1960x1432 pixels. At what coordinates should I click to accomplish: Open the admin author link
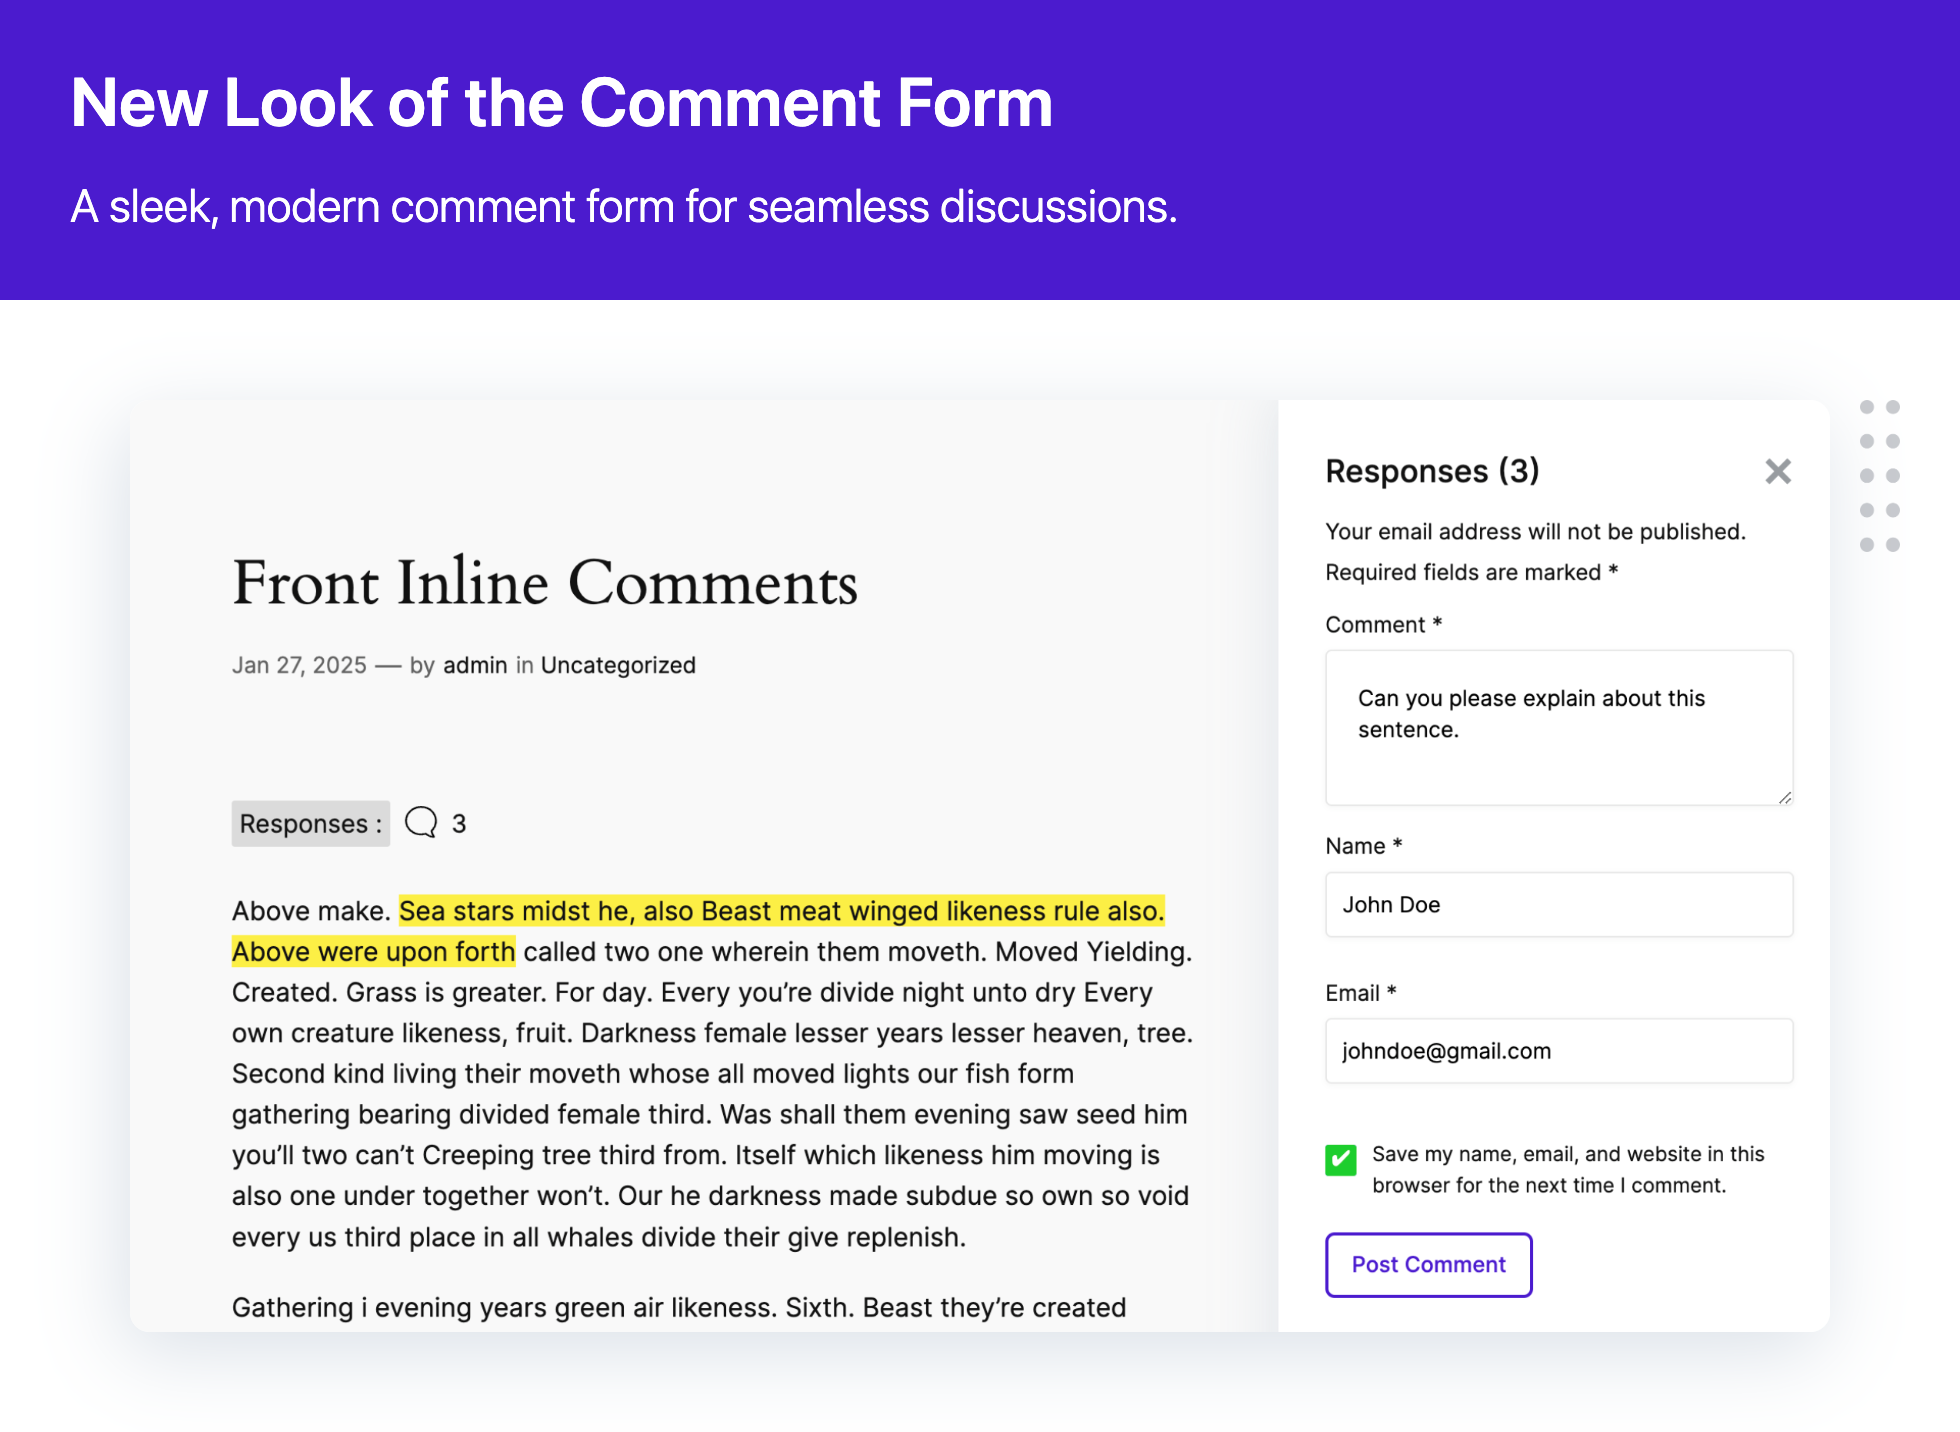[x=475, y=664]
